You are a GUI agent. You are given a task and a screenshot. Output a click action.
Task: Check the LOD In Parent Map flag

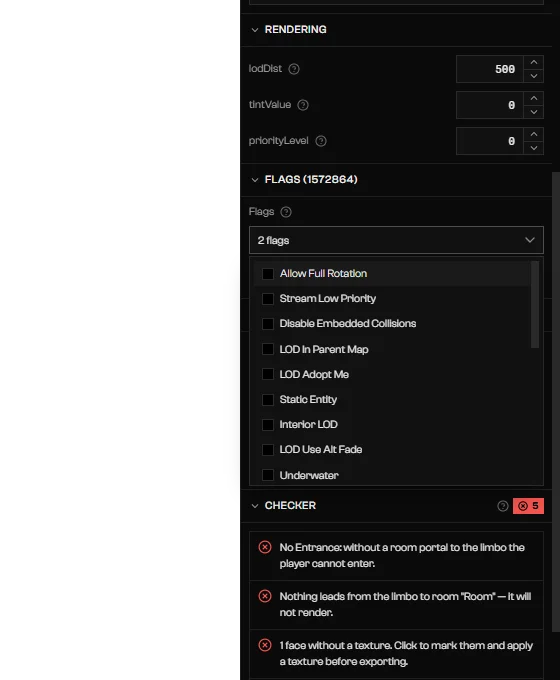tap(268, 350)
